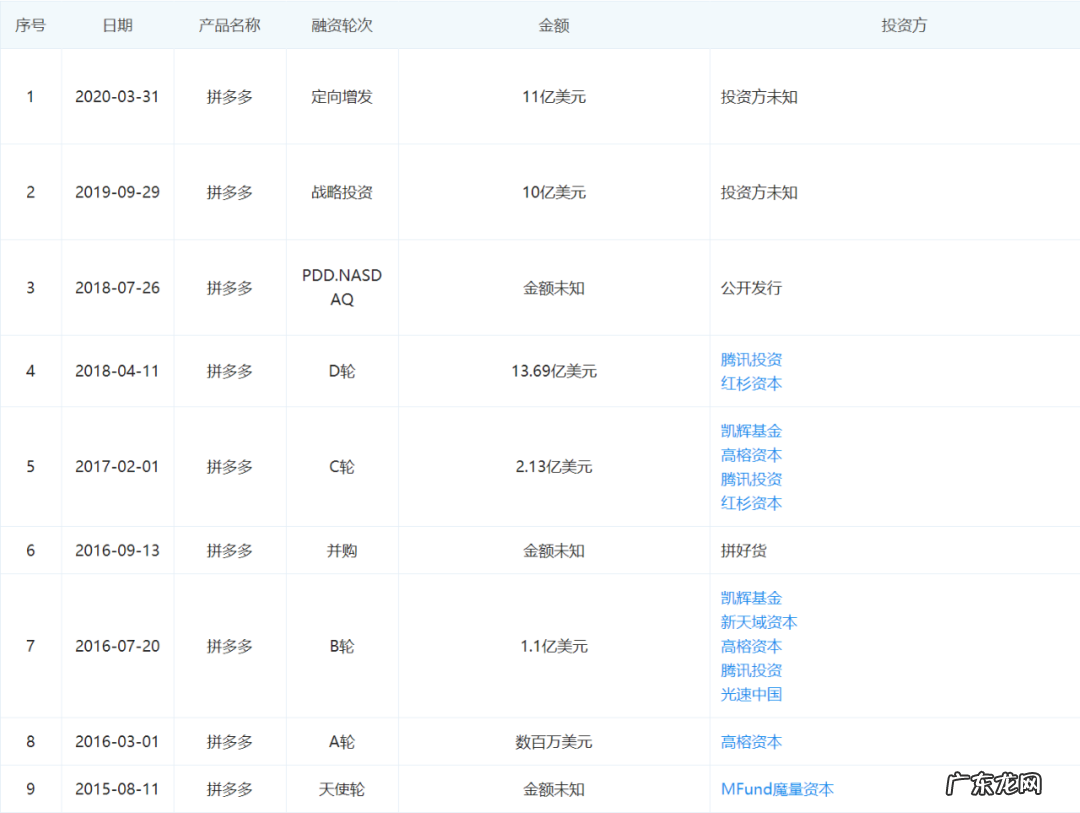Click the 日期 column header
1080x813 pixels.
(117, 25)
